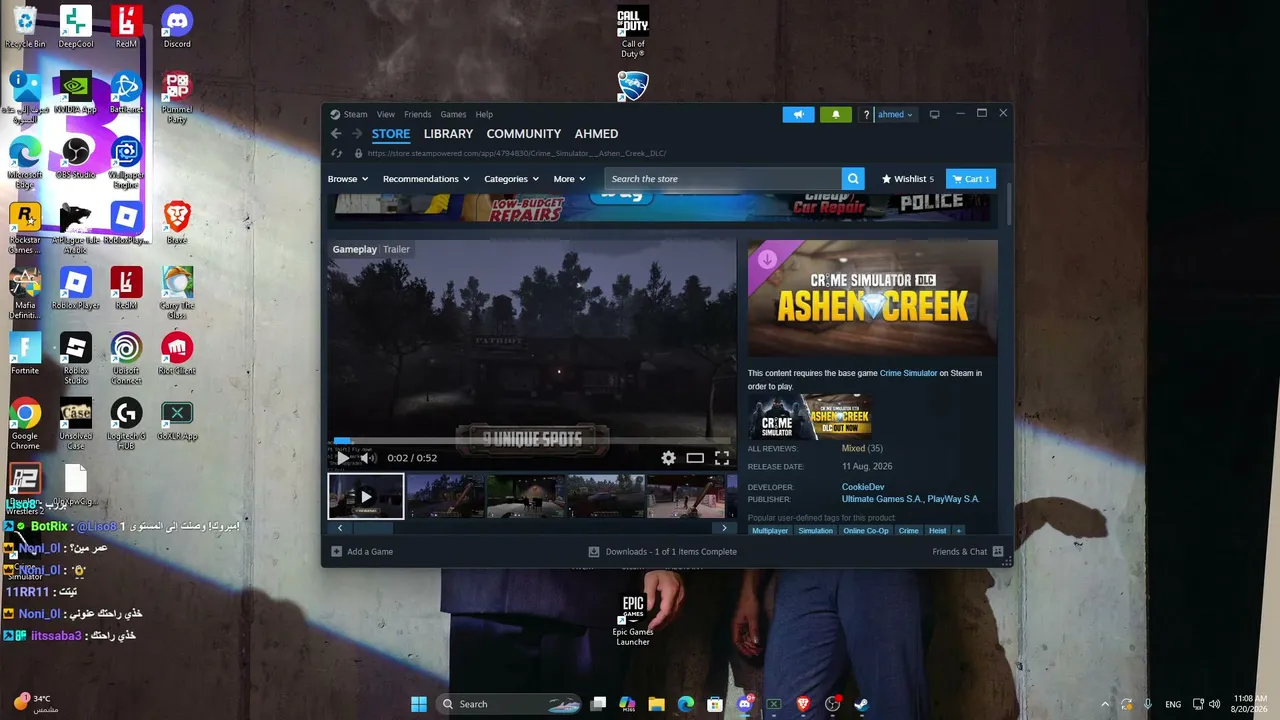Switch Steam to Big Picture mode
This screenshot has width=1280, height=720.
[x=935, y=115]
